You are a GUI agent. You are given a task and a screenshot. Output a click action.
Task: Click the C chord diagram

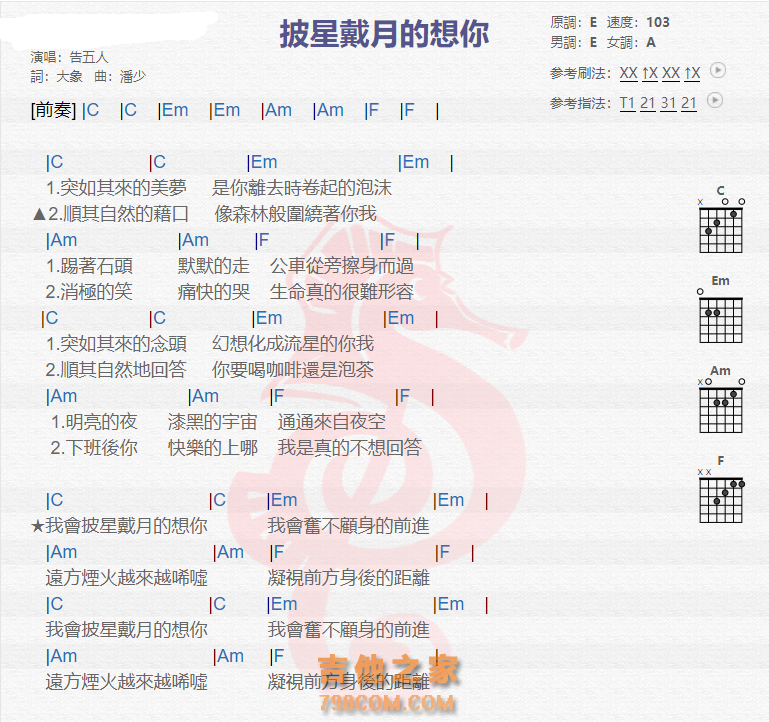(721, 219)
